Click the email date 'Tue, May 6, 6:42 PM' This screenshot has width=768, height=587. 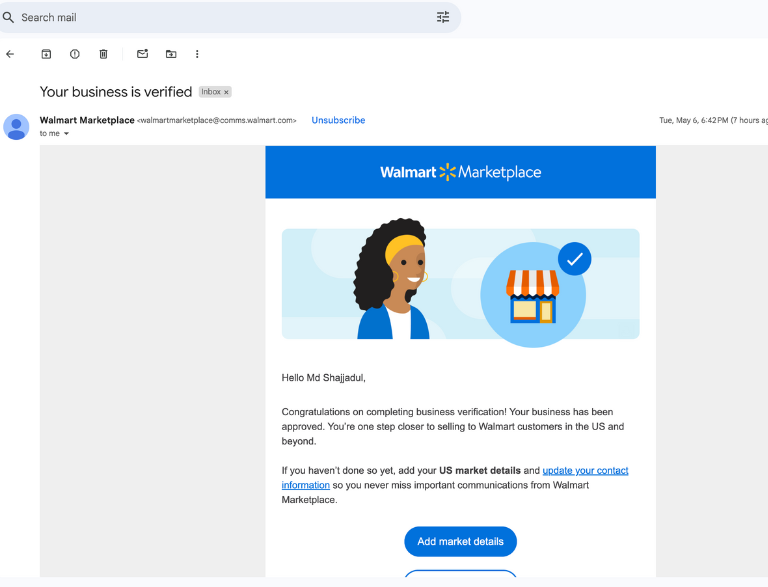coord(694,120)
